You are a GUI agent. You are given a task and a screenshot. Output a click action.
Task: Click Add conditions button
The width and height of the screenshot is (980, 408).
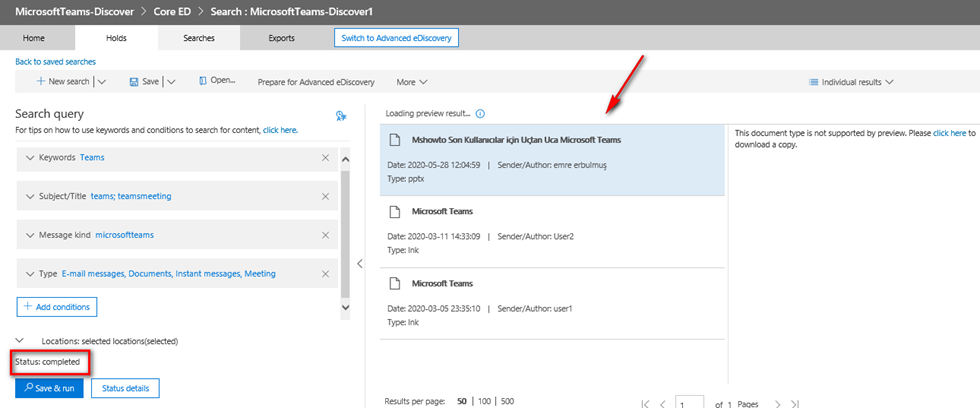(56, 307)
